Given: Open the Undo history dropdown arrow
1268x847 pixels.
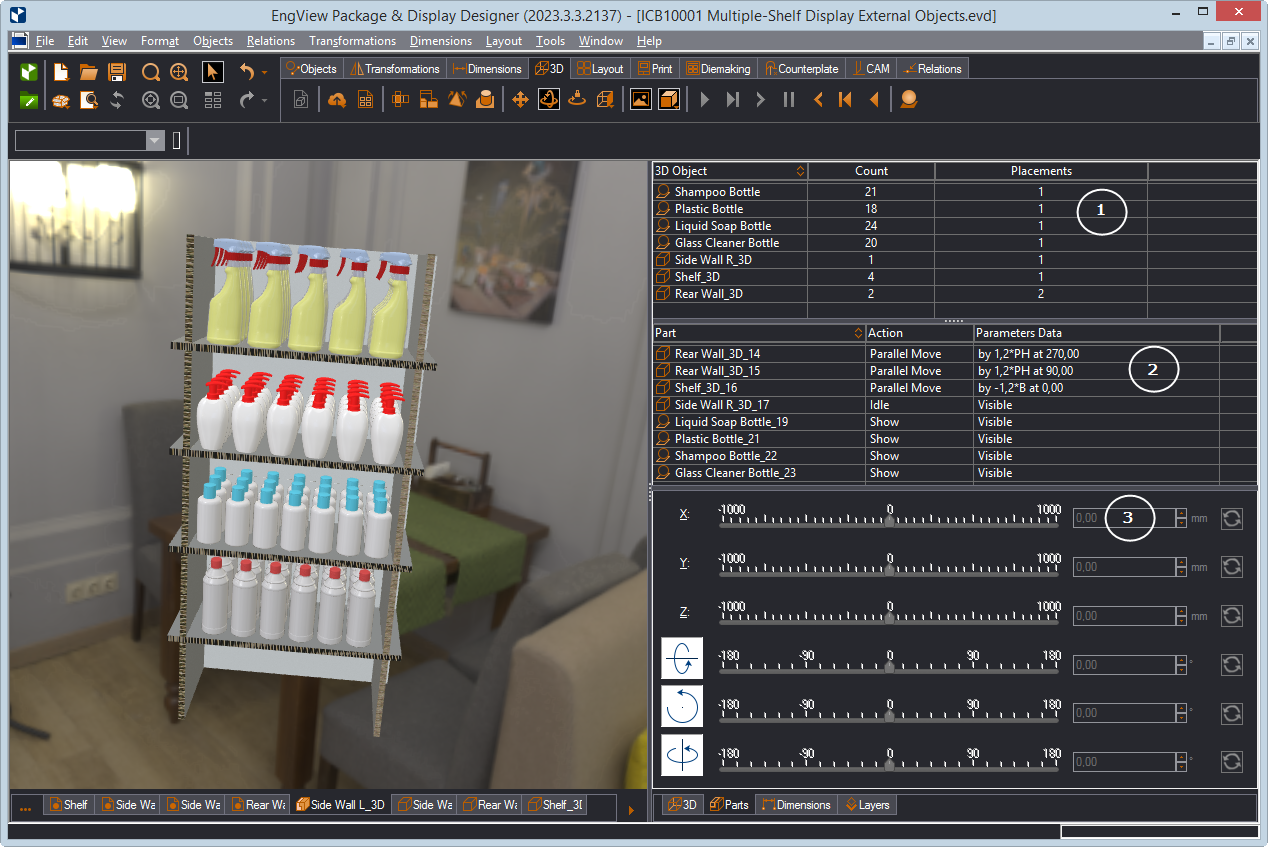Looking at the screenshot, I should [264, 72].
